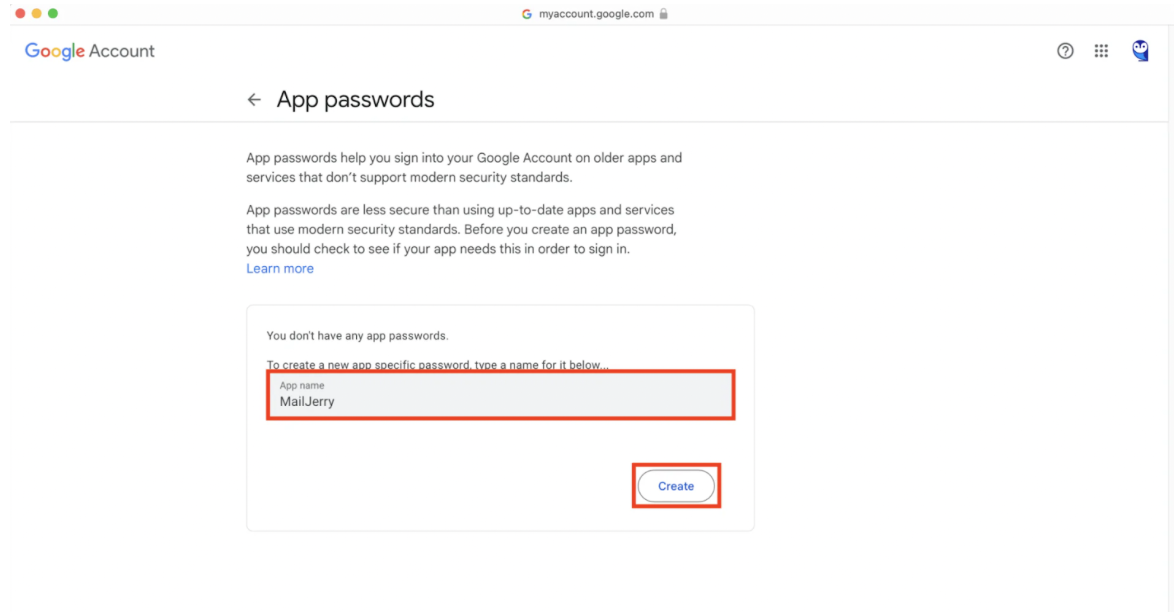Image resolution: width=1174 pixels, height=612 pixels.
Task: Open the help question mark icon
Action: (1065, 51)
